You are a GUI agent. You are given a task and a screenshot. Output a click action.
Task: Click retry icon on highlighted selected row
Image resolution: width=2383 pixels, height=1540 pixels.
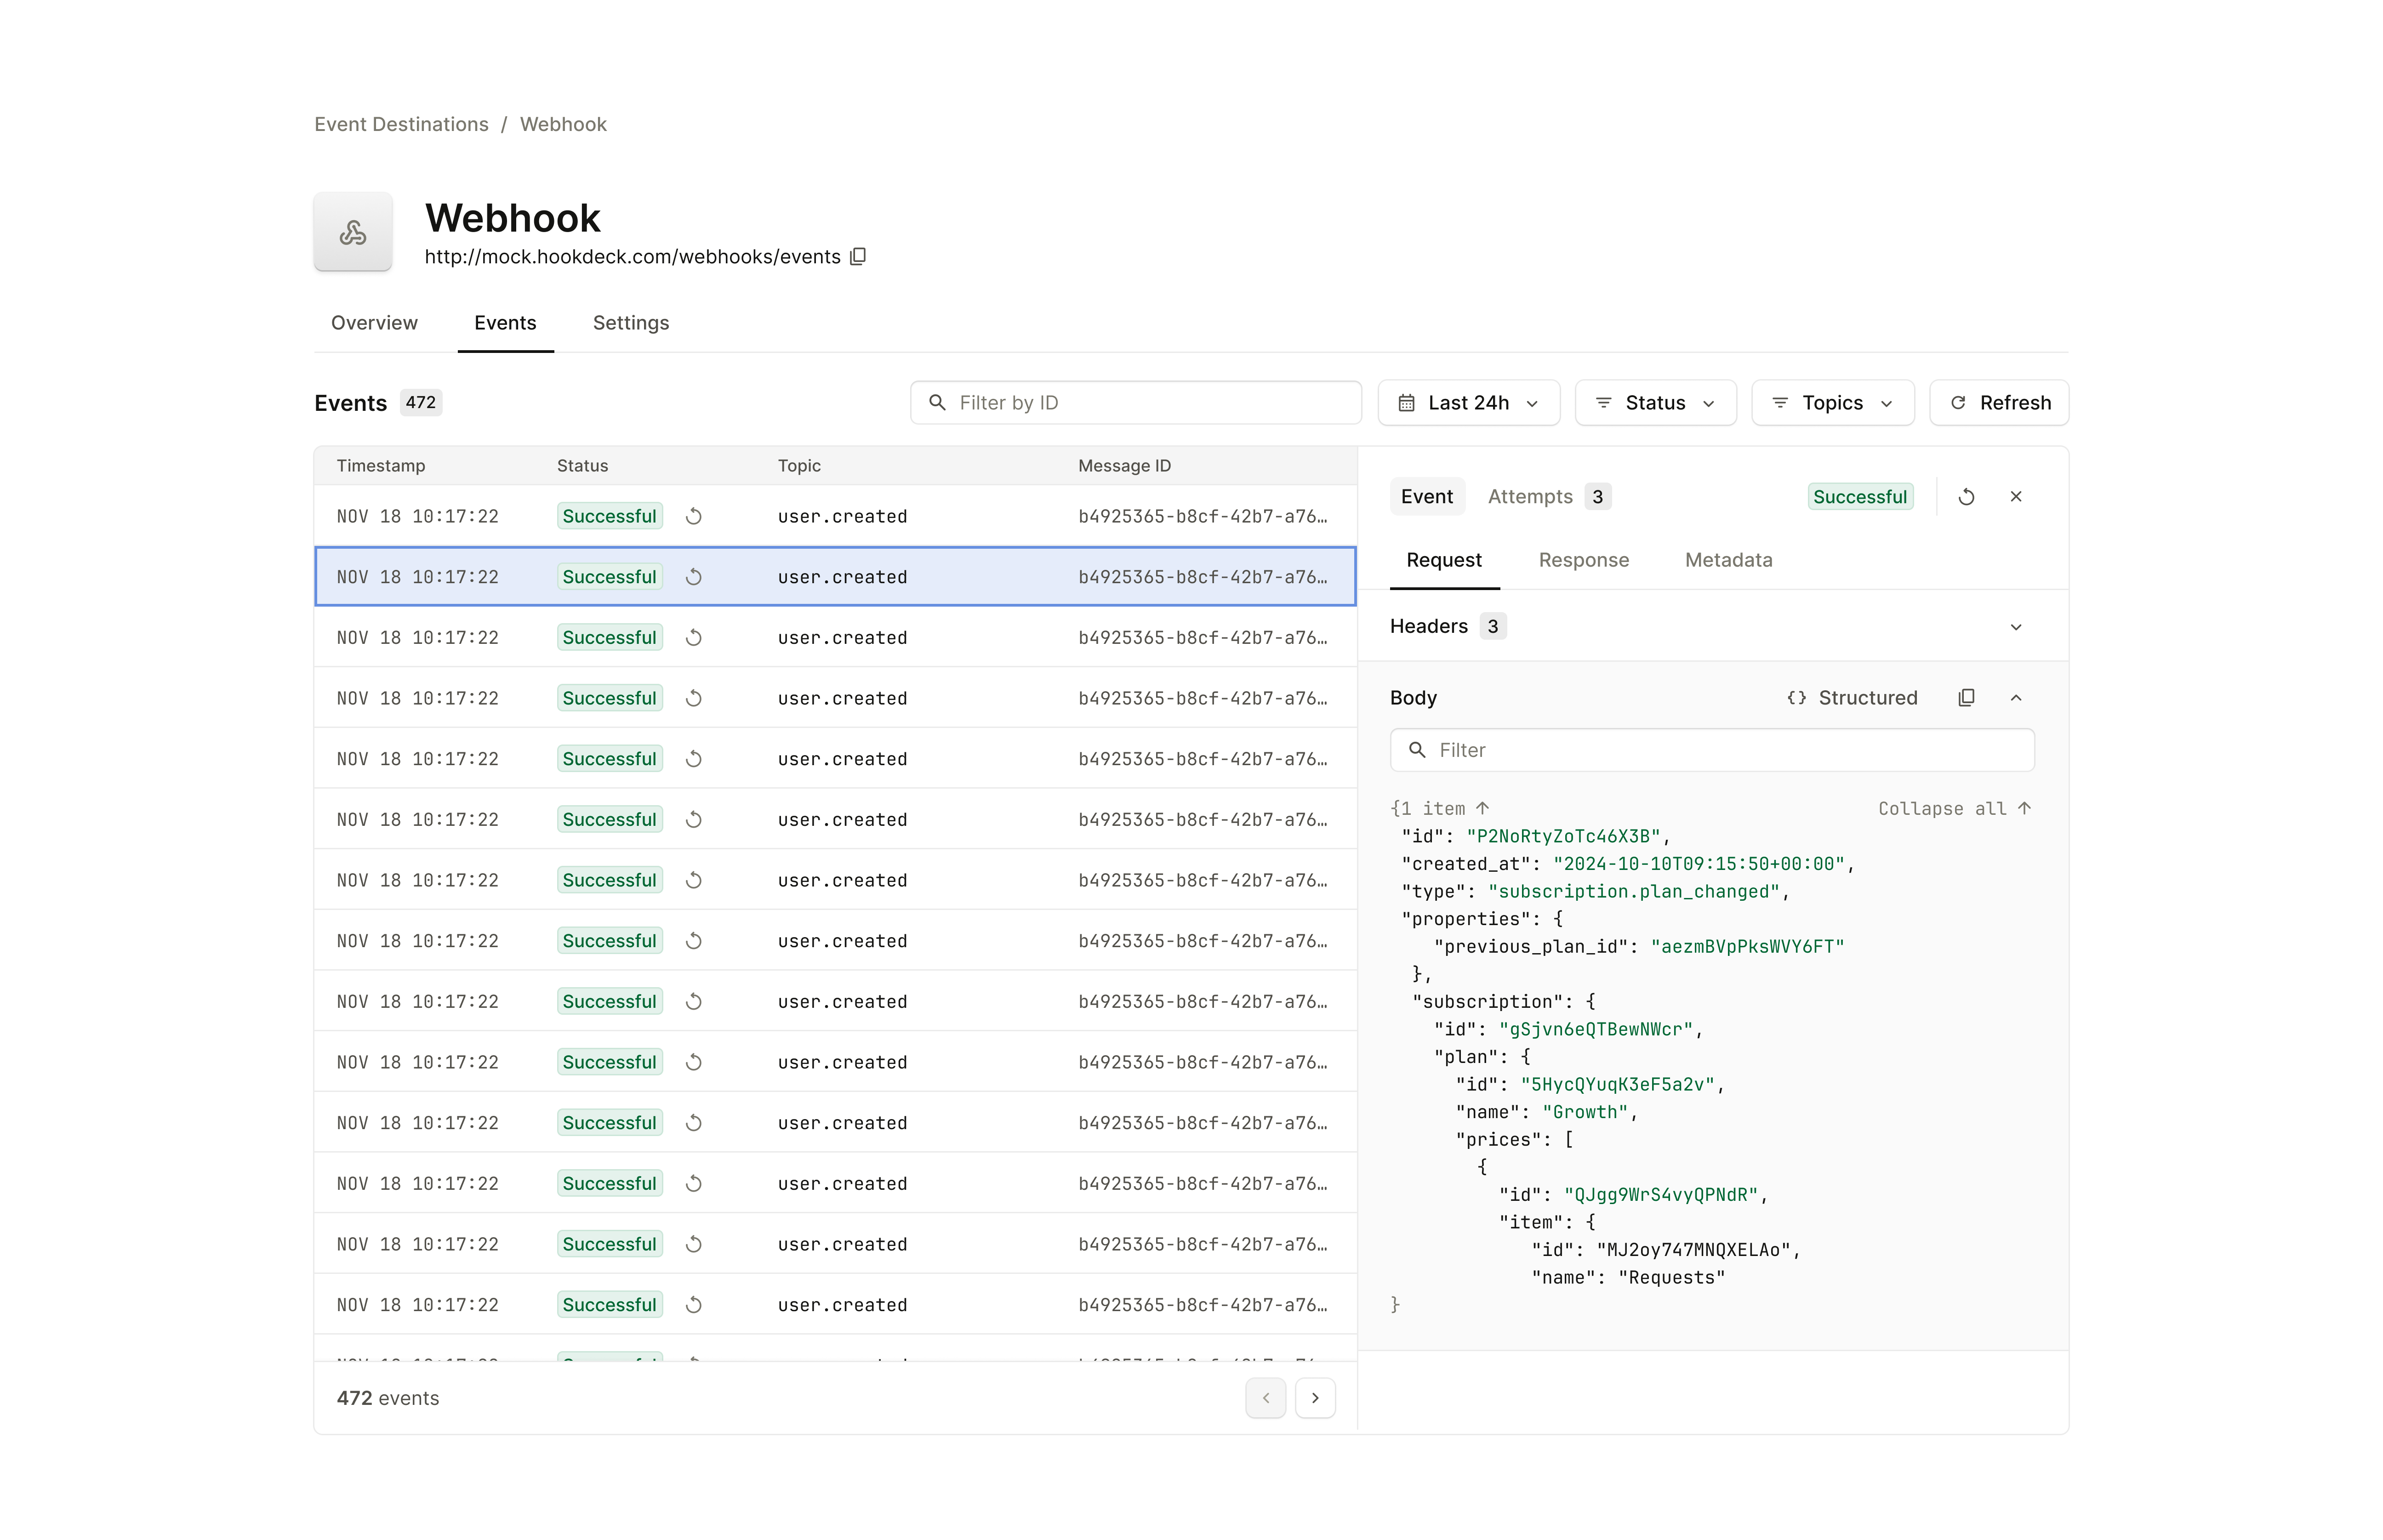click(x=694, y=577)
